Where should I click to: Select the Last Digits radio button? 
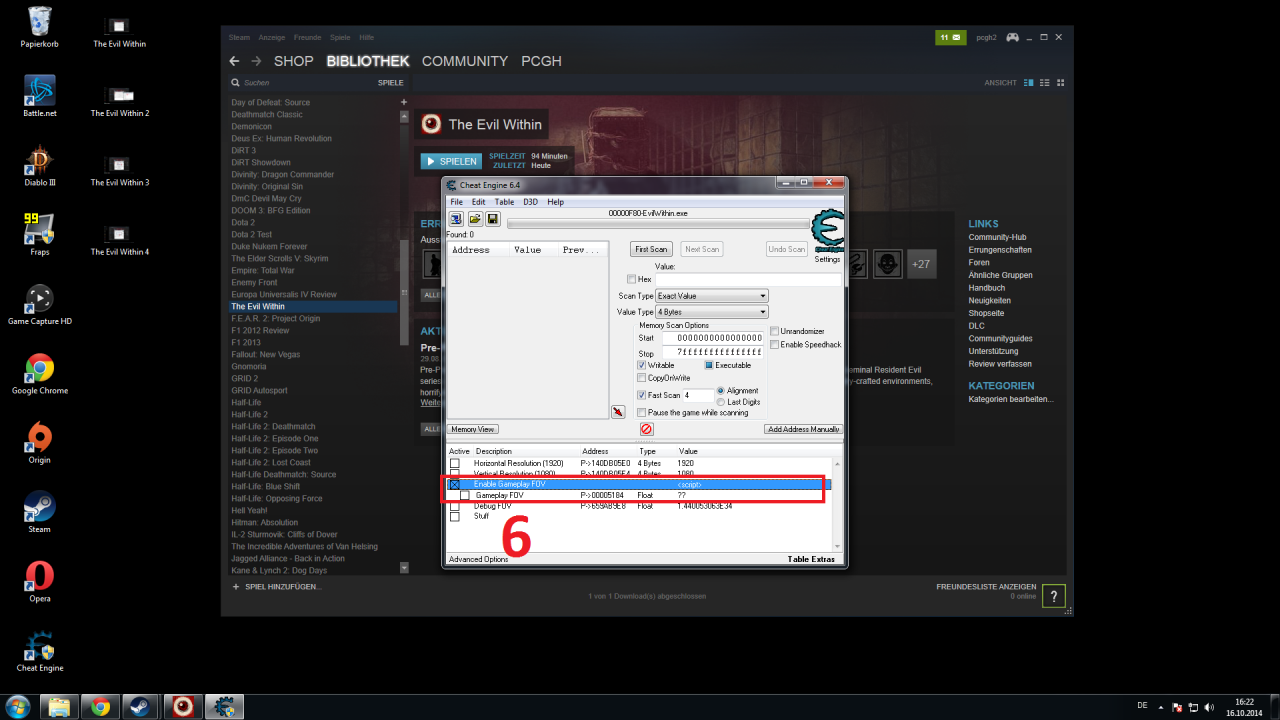tap(722, 401)
